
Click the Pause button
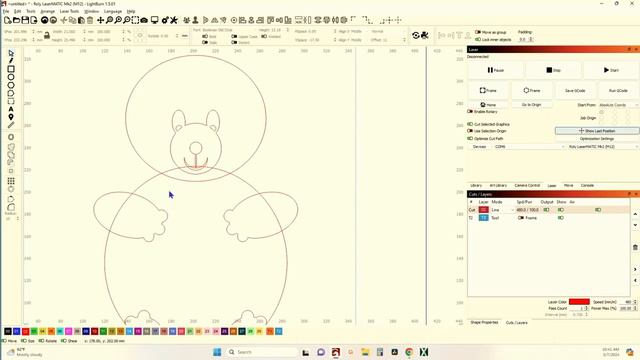[496, 70]
